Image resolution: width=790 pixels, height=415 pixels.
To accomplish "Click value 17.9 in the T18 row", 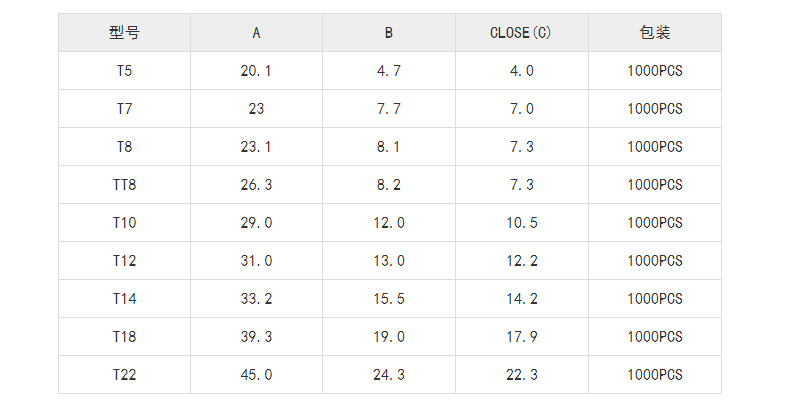I will pos(521,337).
